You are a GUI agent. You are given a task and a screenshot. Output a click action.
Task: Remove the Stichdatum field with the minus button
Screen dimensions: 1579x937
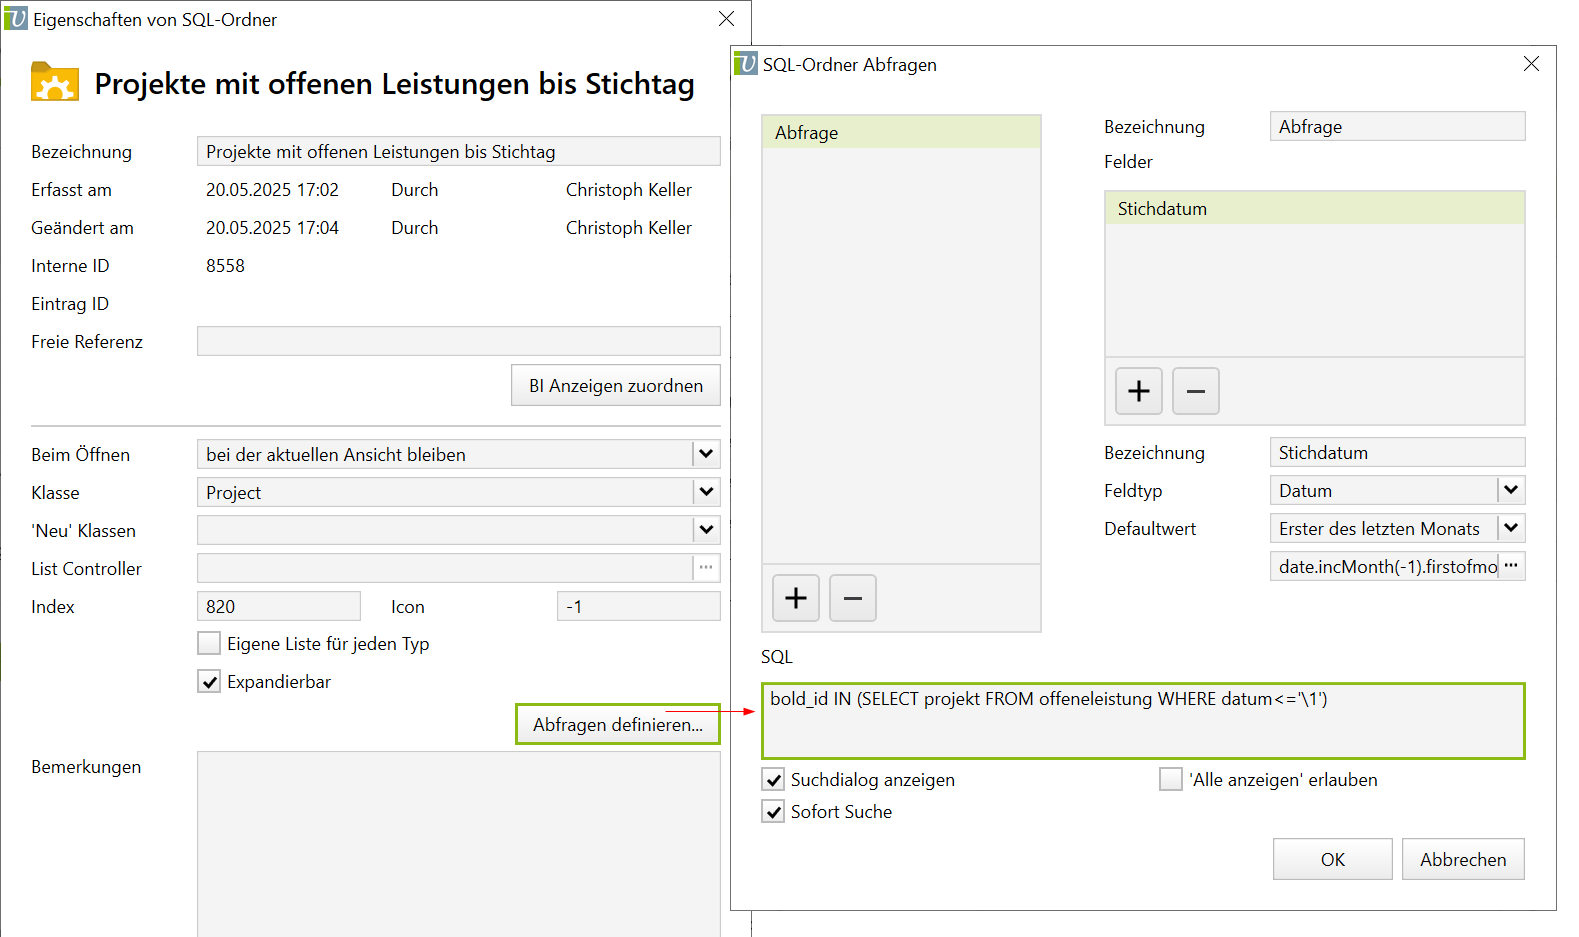click(x=1195, y=391)
